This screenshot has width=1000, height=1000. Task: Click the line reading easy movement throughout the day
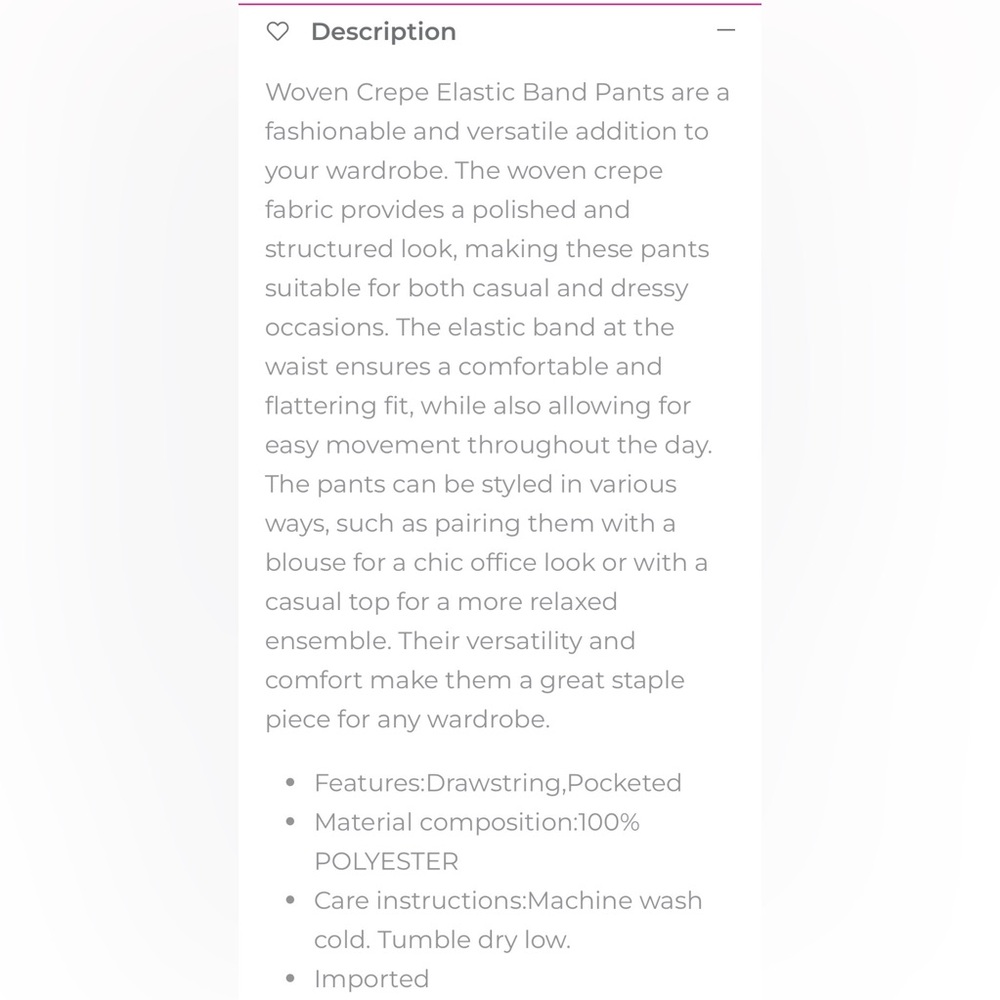(x=489, y=445)
